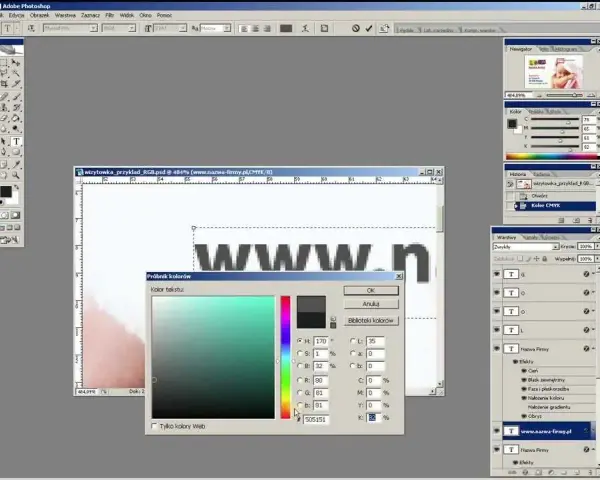Center-align text in the options bar

[256, 28]
